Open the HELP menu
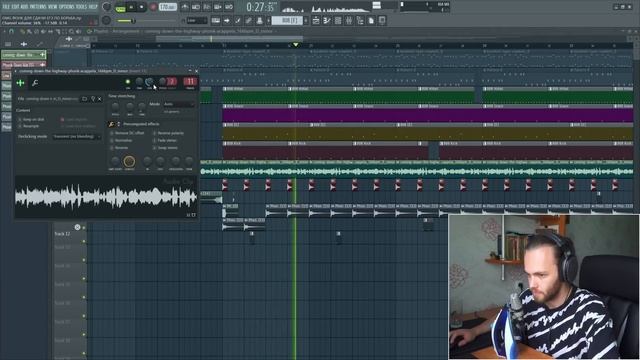Image resolution: width=640 pixels, height=360 pixels. pyautogui.click(x=93, y=7)
